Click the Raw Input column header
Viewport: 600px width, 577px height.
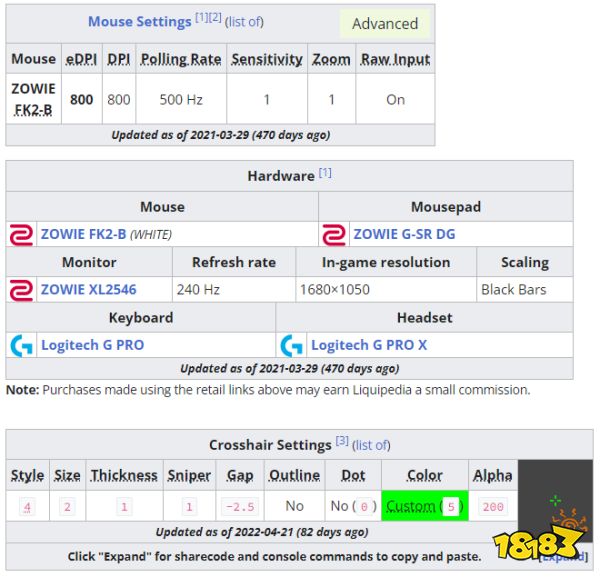tap(395, 59)
